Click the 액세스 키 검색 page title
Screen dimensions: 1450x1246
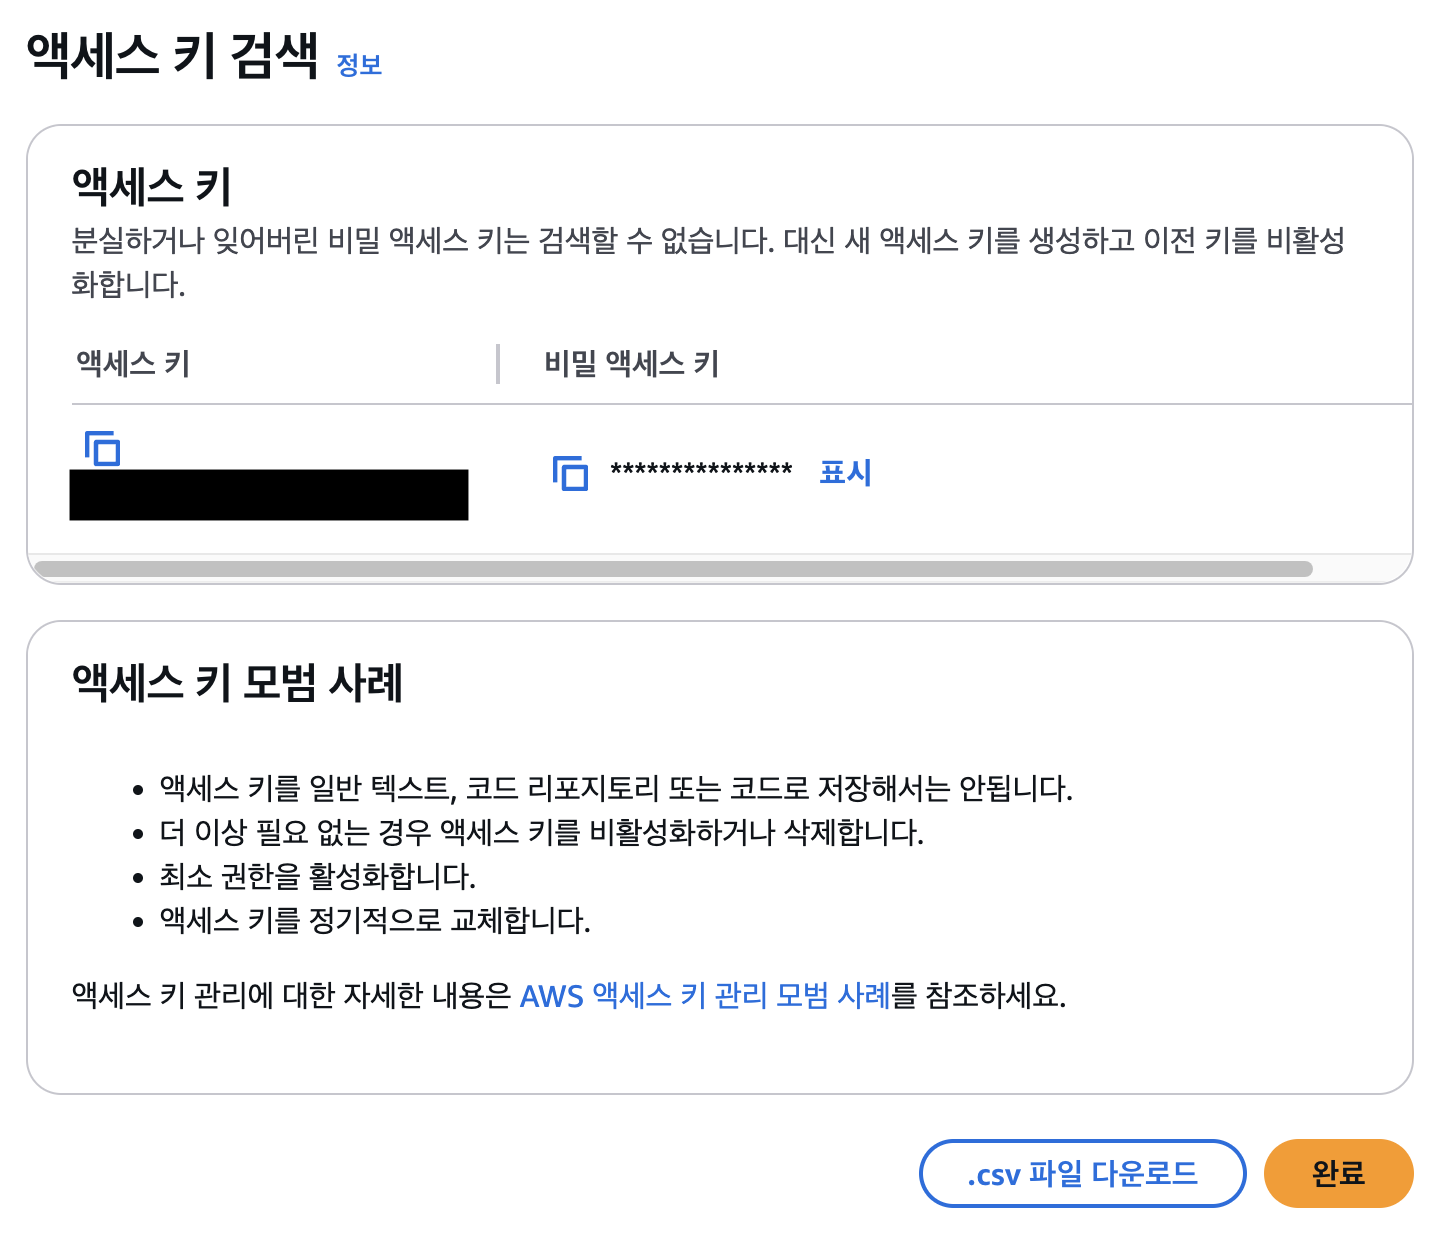172,56
